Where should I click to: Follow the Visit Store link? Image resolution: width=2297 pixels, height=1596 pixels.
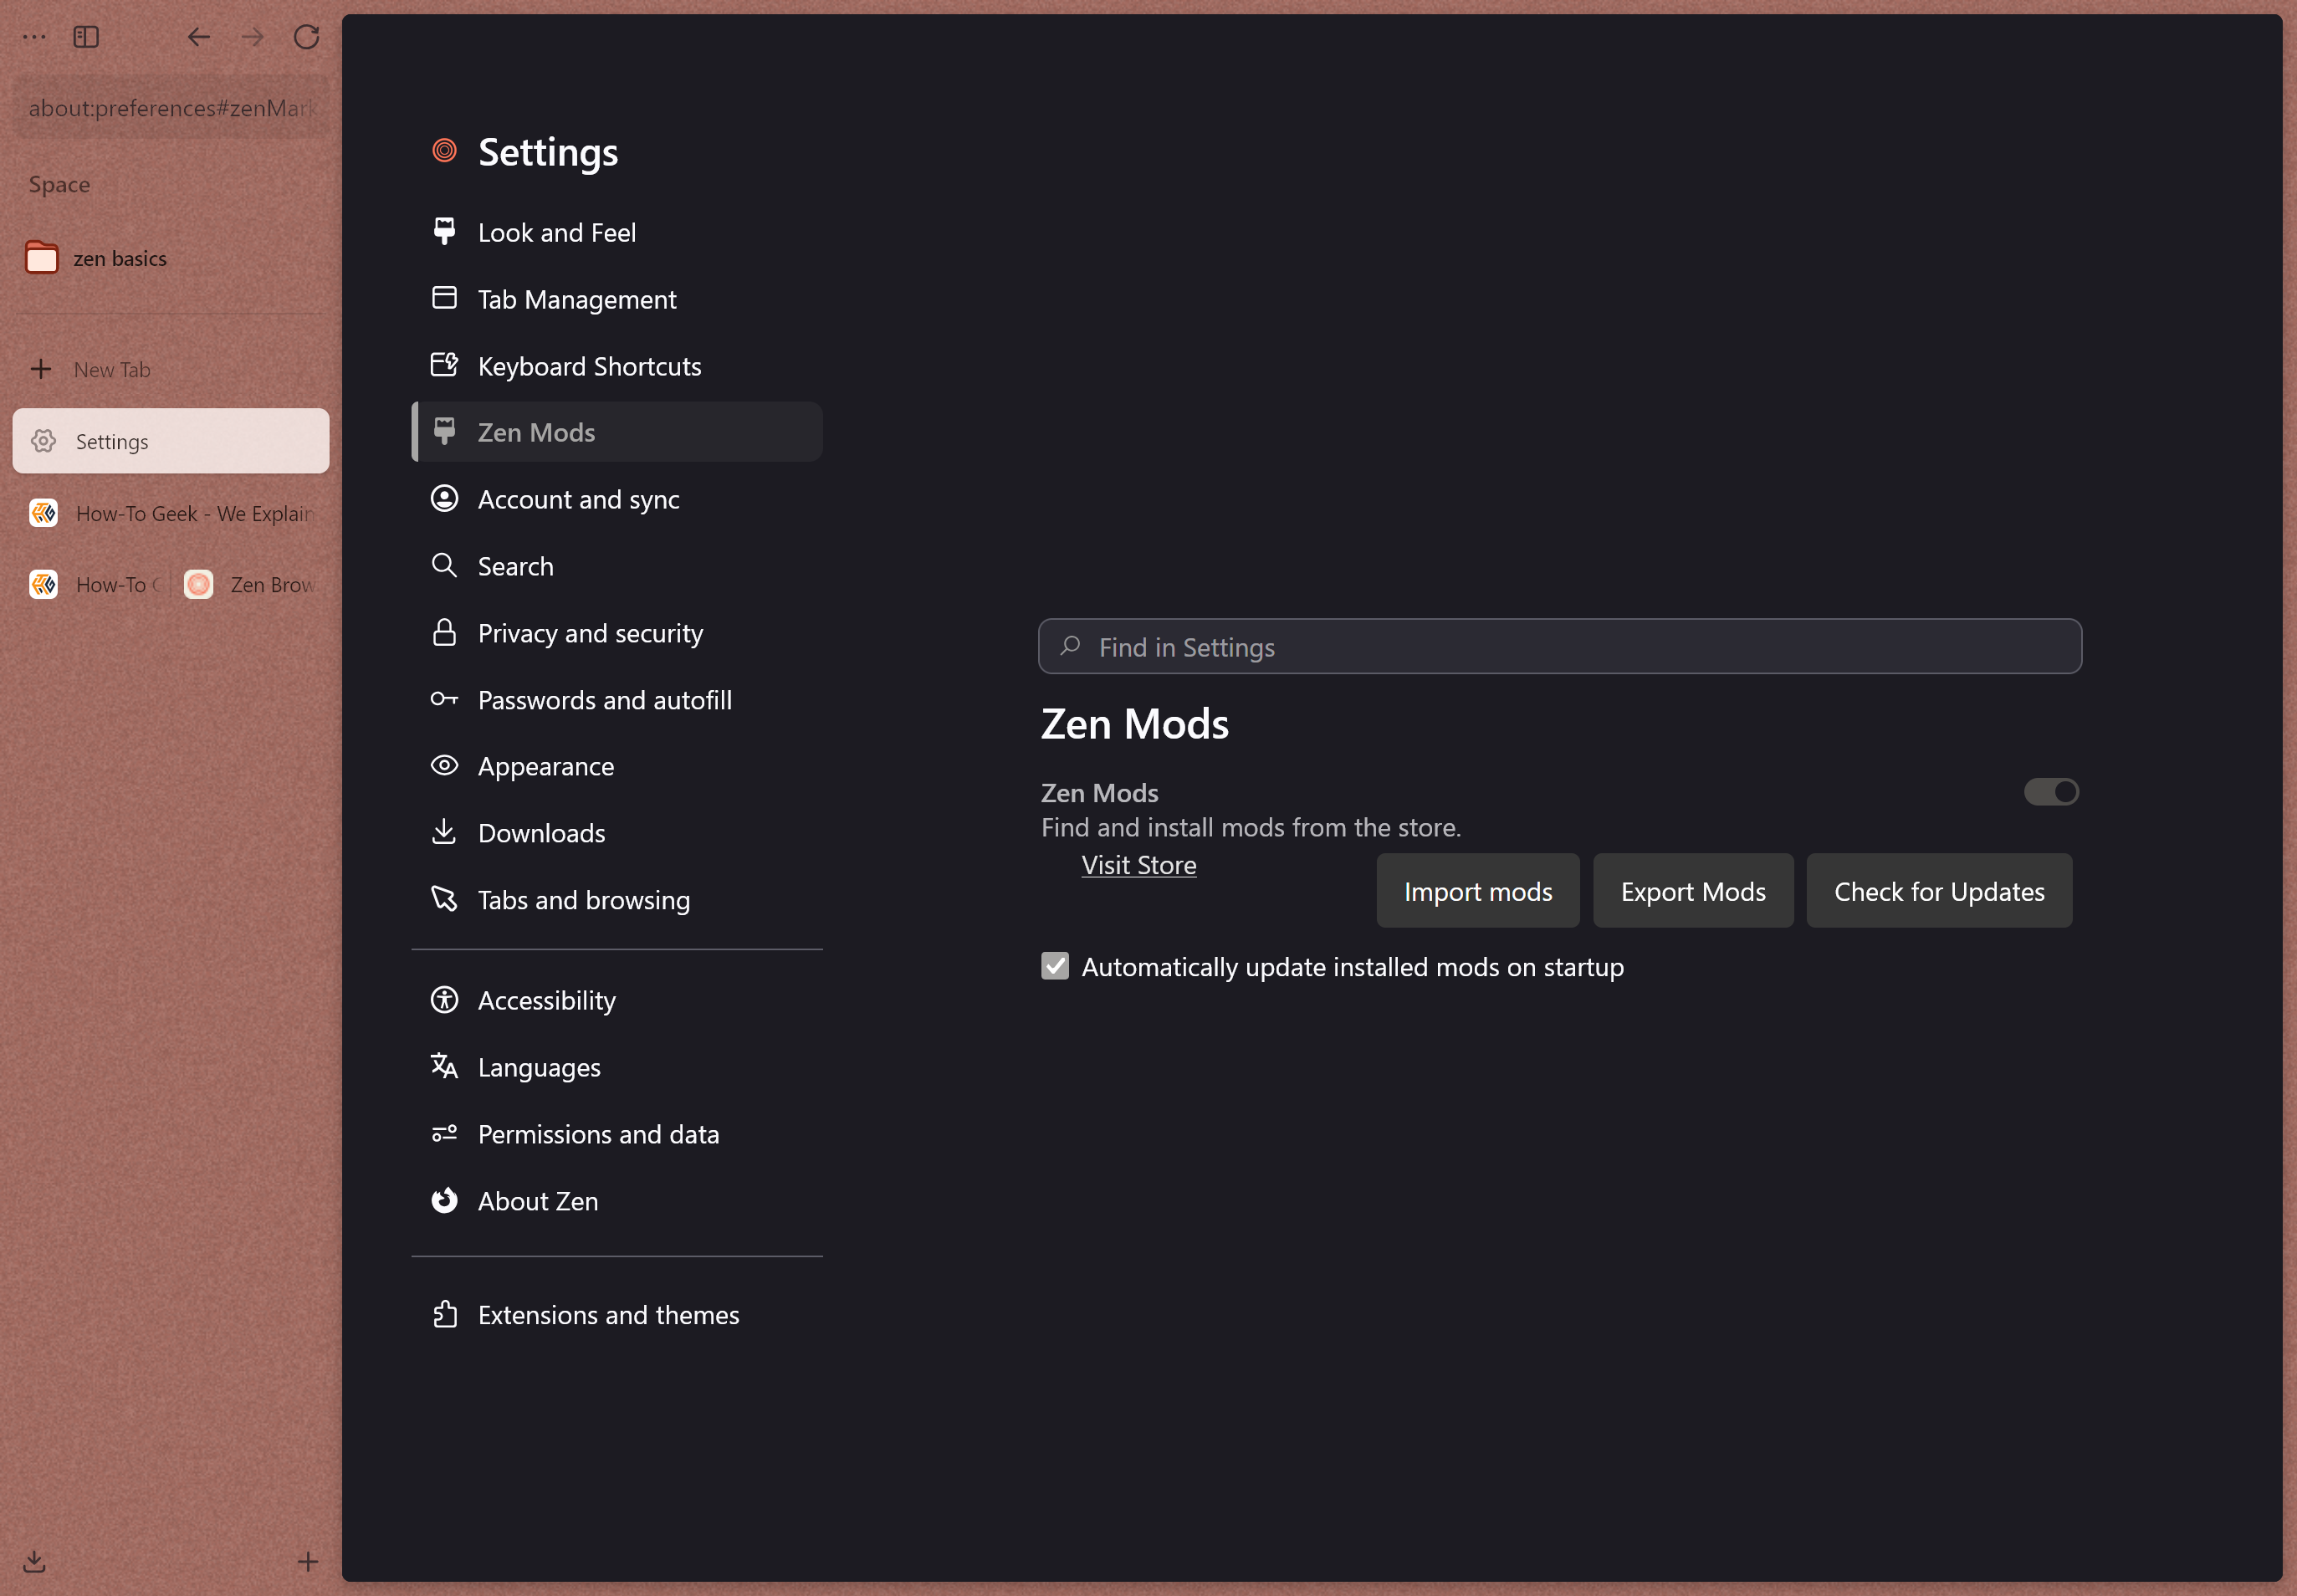pos(1138,865)
